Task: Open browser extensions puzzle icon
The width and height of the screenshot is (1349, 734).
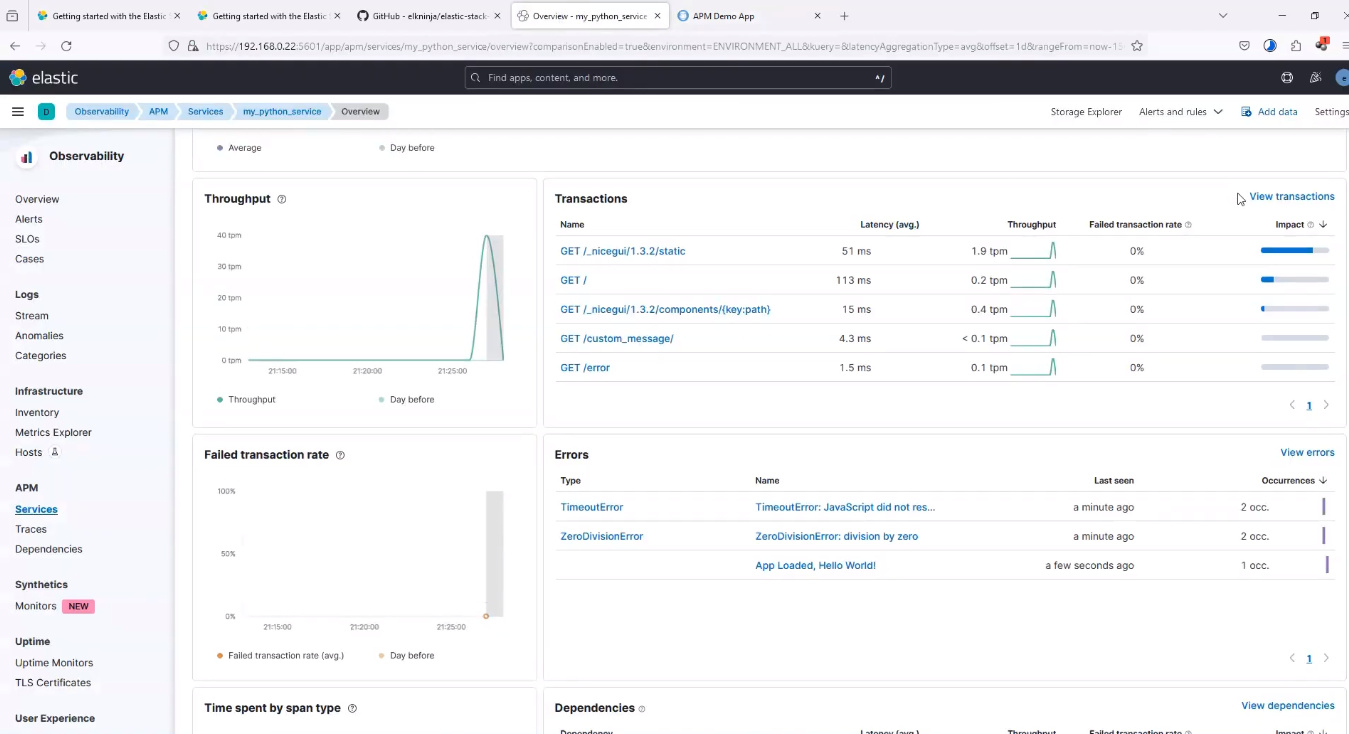Action: (x=1296, y=46)
